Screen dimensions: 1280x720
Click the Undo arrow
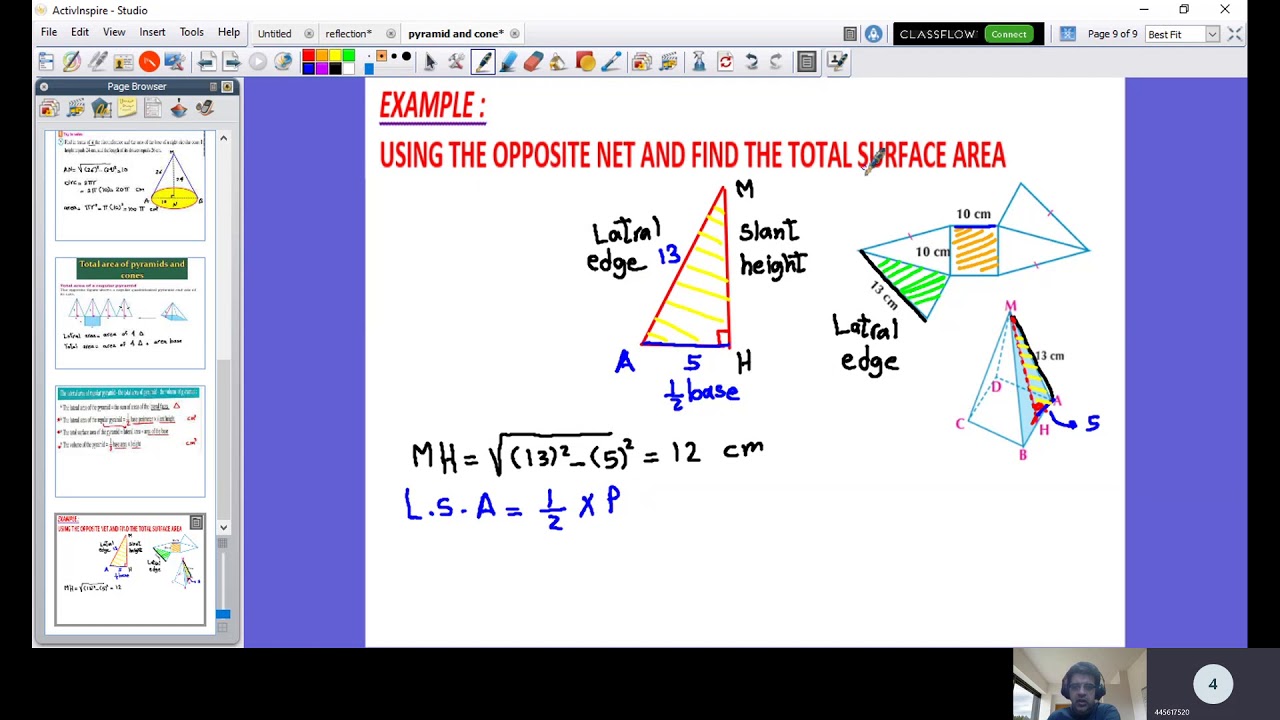click(x=751, y=62)
